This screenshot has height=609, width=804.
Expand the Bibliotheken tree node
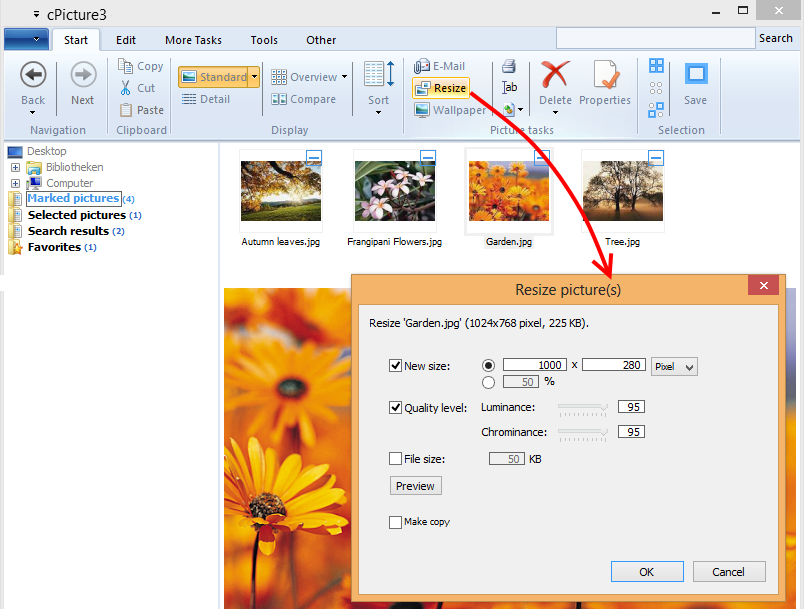click(15, 168)
